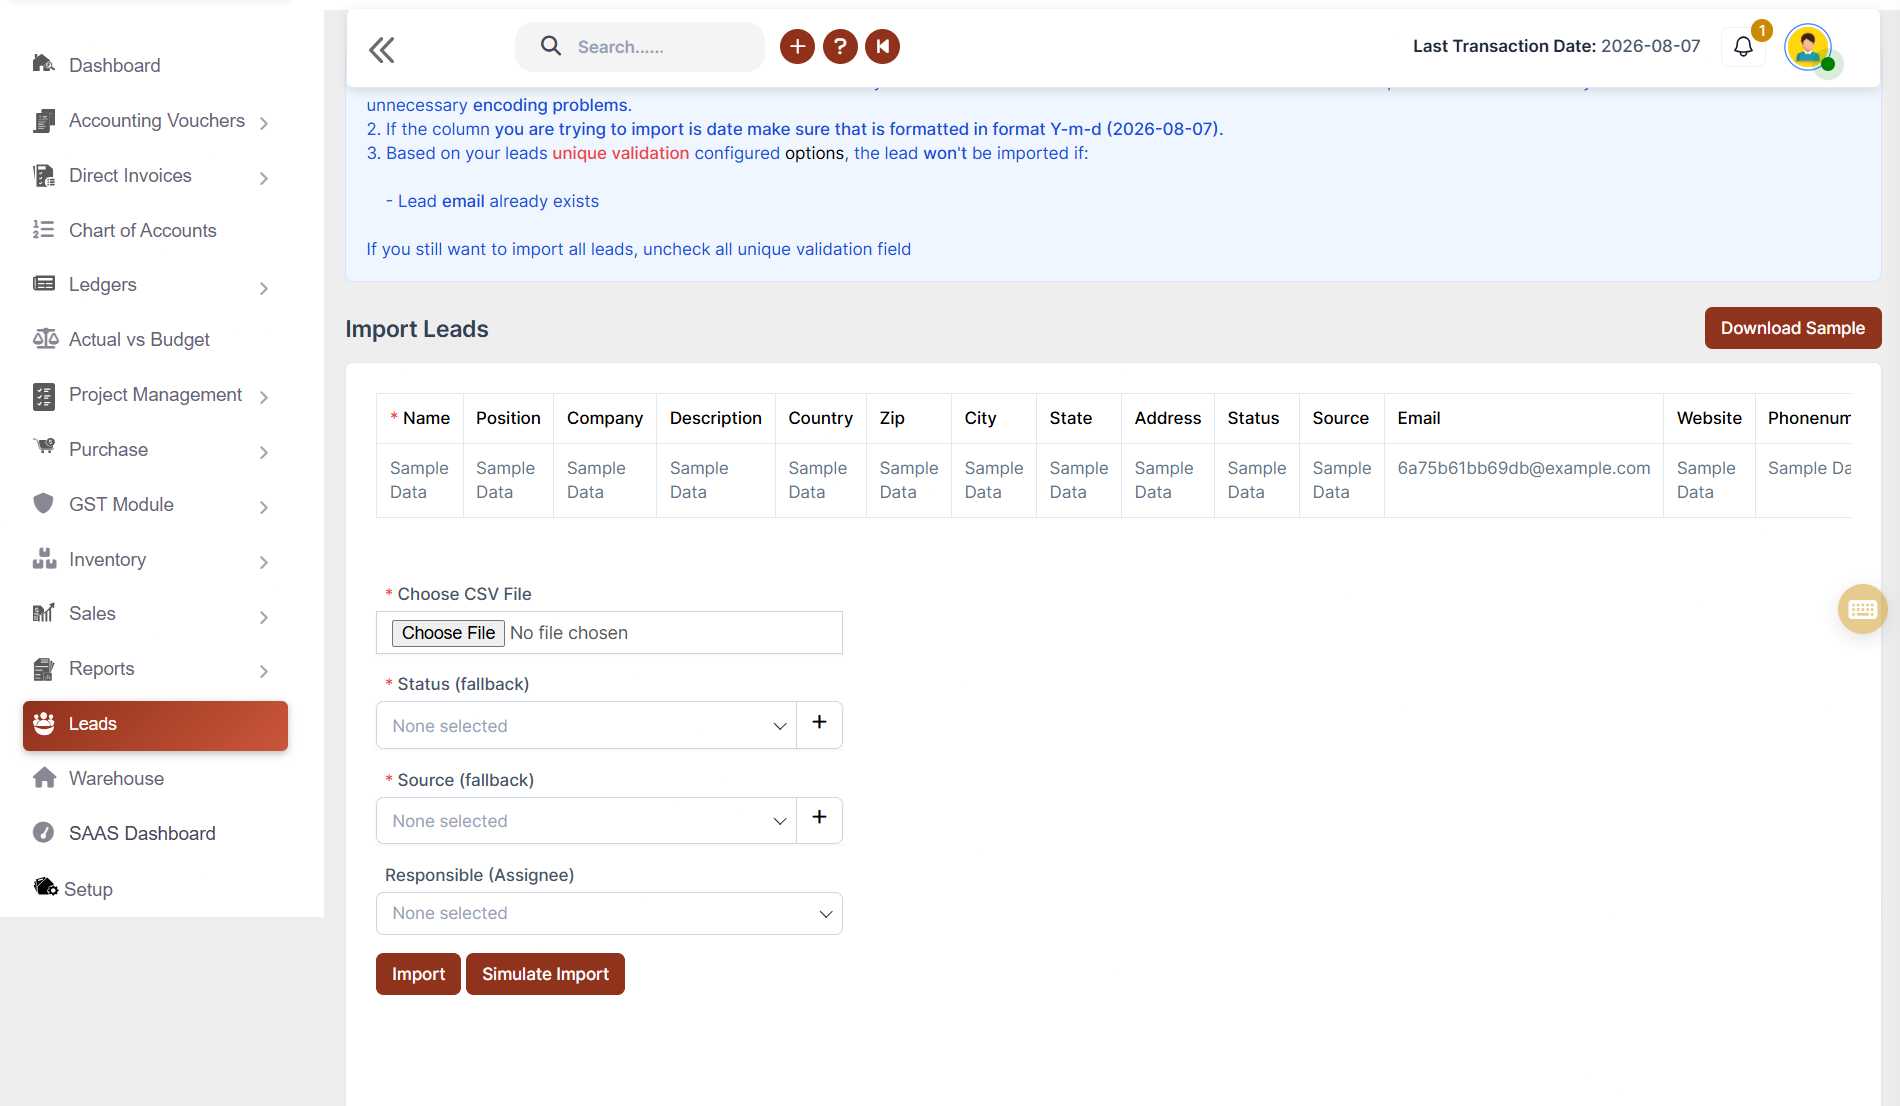Add new source with plus icon
The height and width of the screenshot is (1106, 1900).
coord(819,818)
